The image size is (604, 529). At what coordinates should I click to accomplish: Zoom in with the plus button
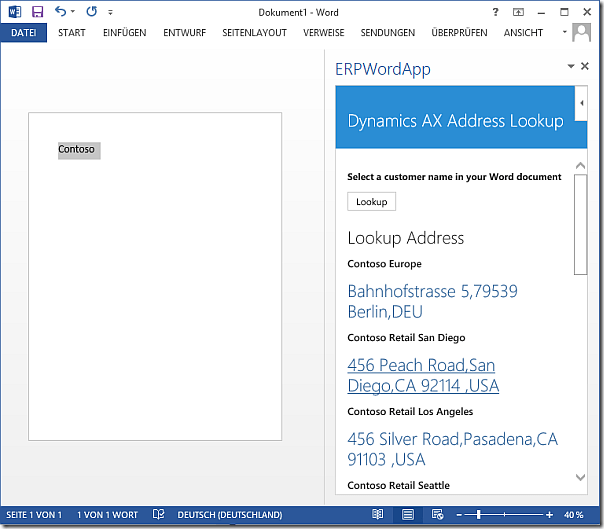point(549,515)
